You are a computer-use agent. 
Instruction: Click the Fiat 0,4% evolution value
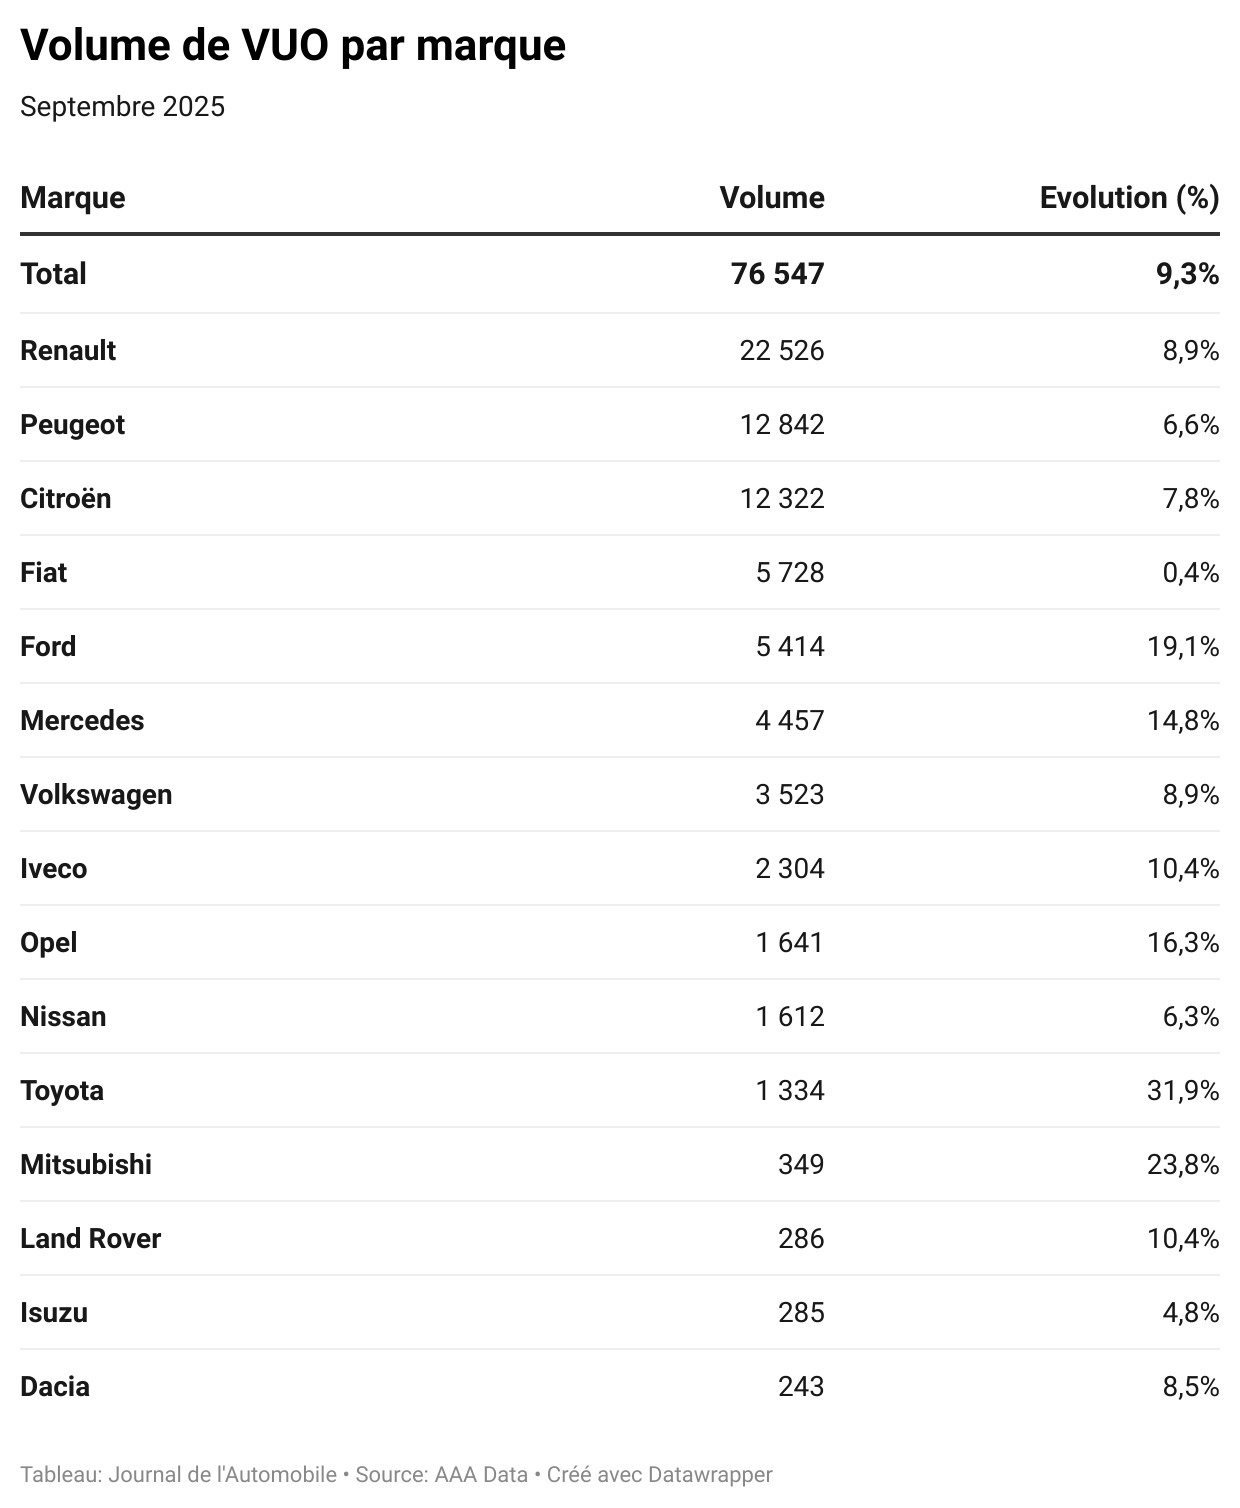(1190, 573)
